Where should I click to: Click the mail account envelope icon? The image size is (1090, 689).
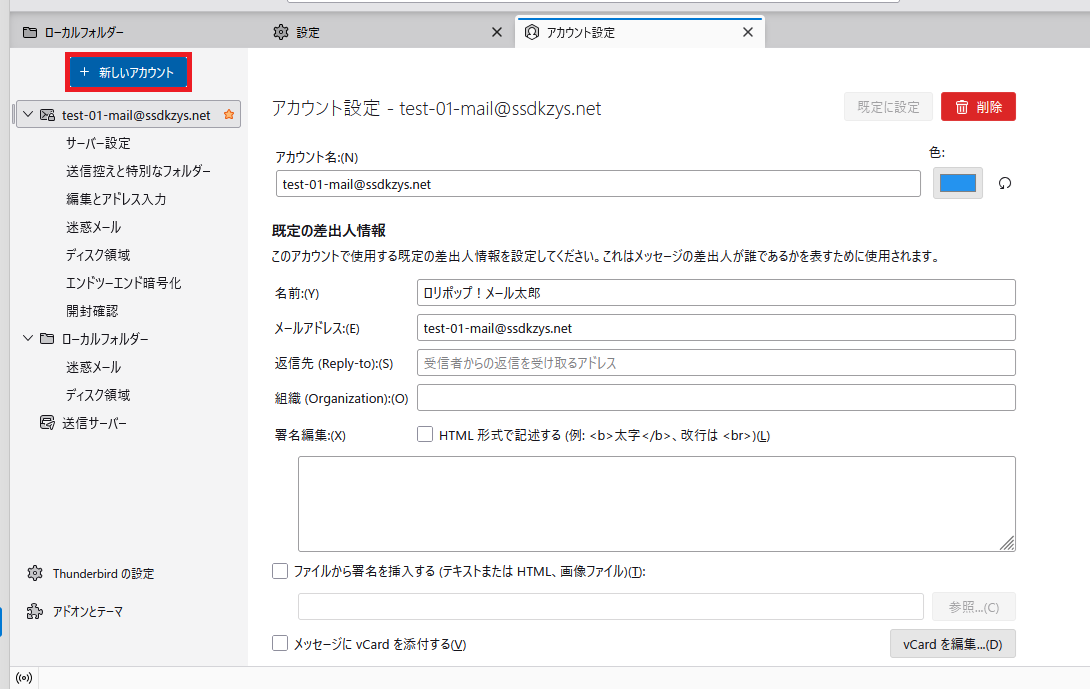(x=47, y=115)
